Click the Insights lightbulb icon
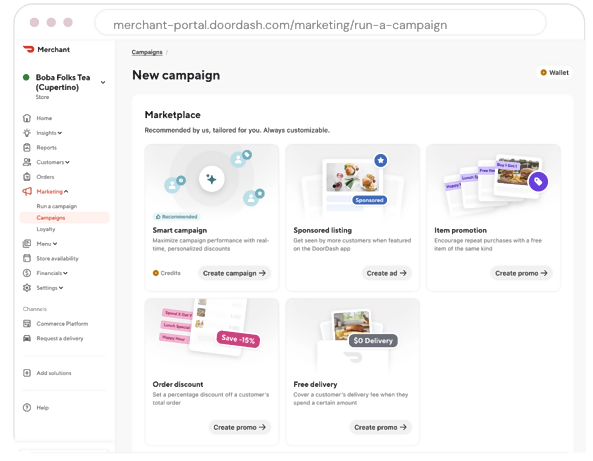 (x=27, y=133)
